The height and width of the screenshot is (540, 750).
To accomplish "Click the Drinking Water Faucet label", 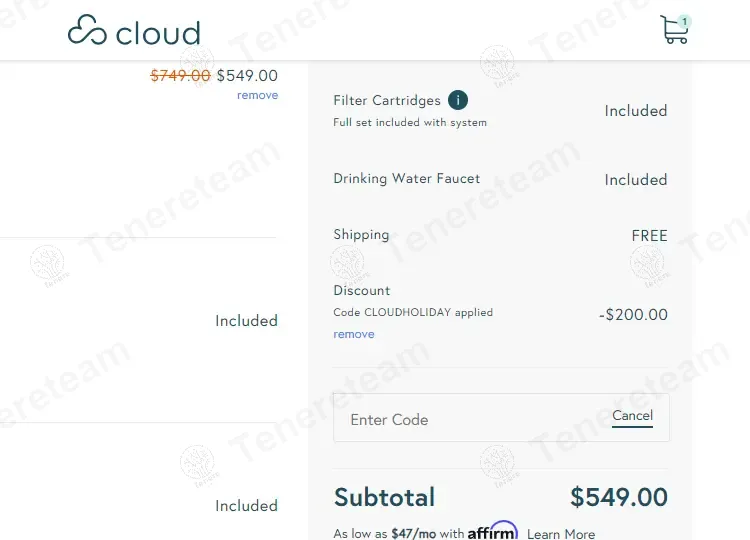I will 407,179.
